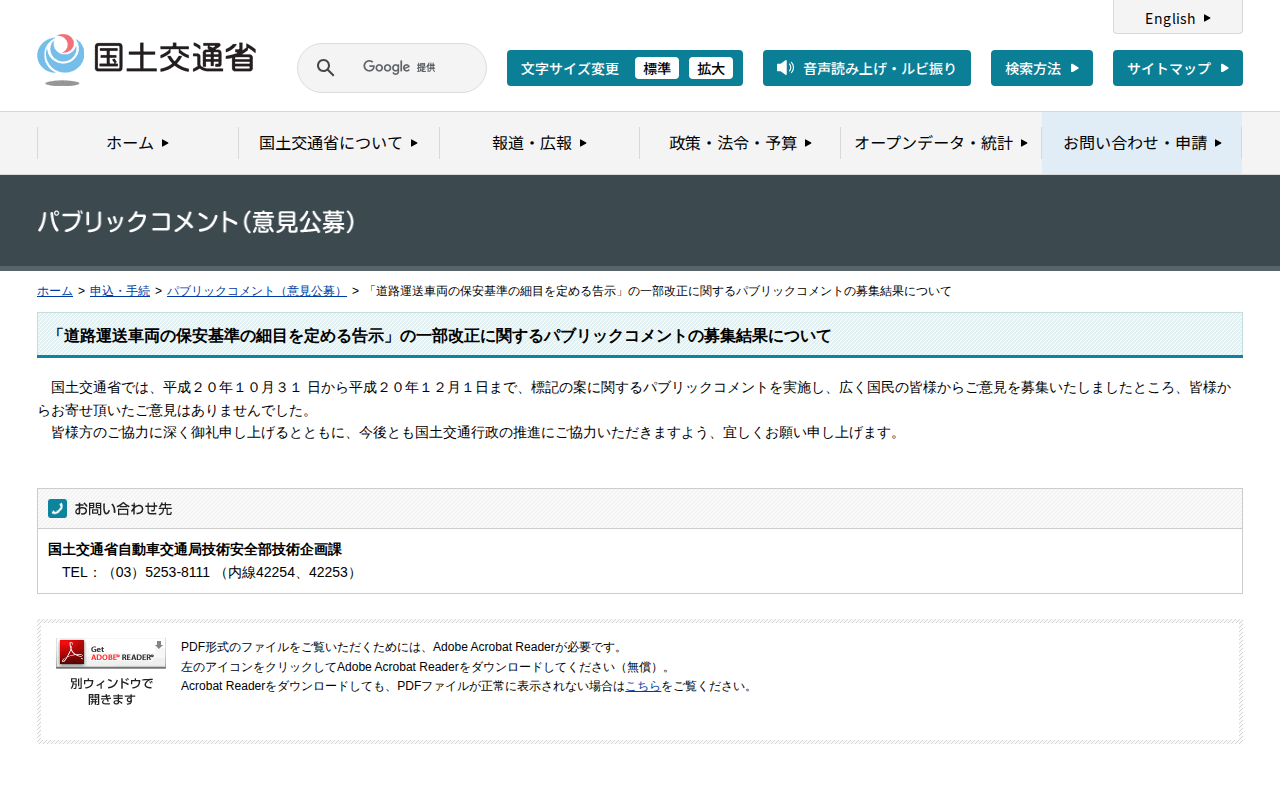This screenshot has width=1280, height=800.
Task: Expand the 政策・法令・予算 navigation menu
Action: coord(738,143)
